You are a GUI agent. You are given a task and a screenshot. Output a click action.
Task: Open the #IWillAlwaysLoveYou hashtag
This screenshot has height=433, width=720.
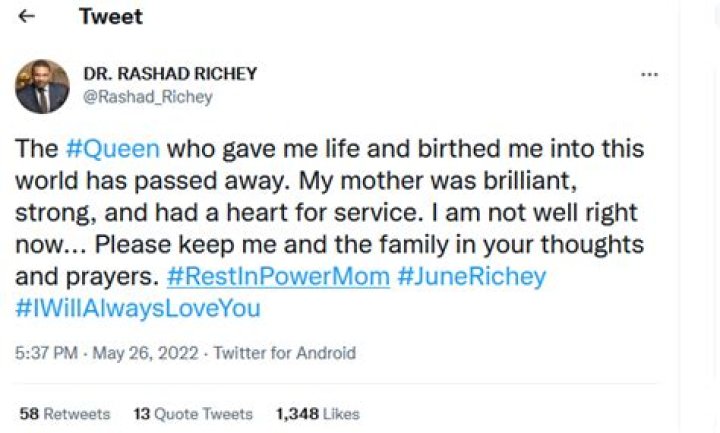(x=138, y=308)
